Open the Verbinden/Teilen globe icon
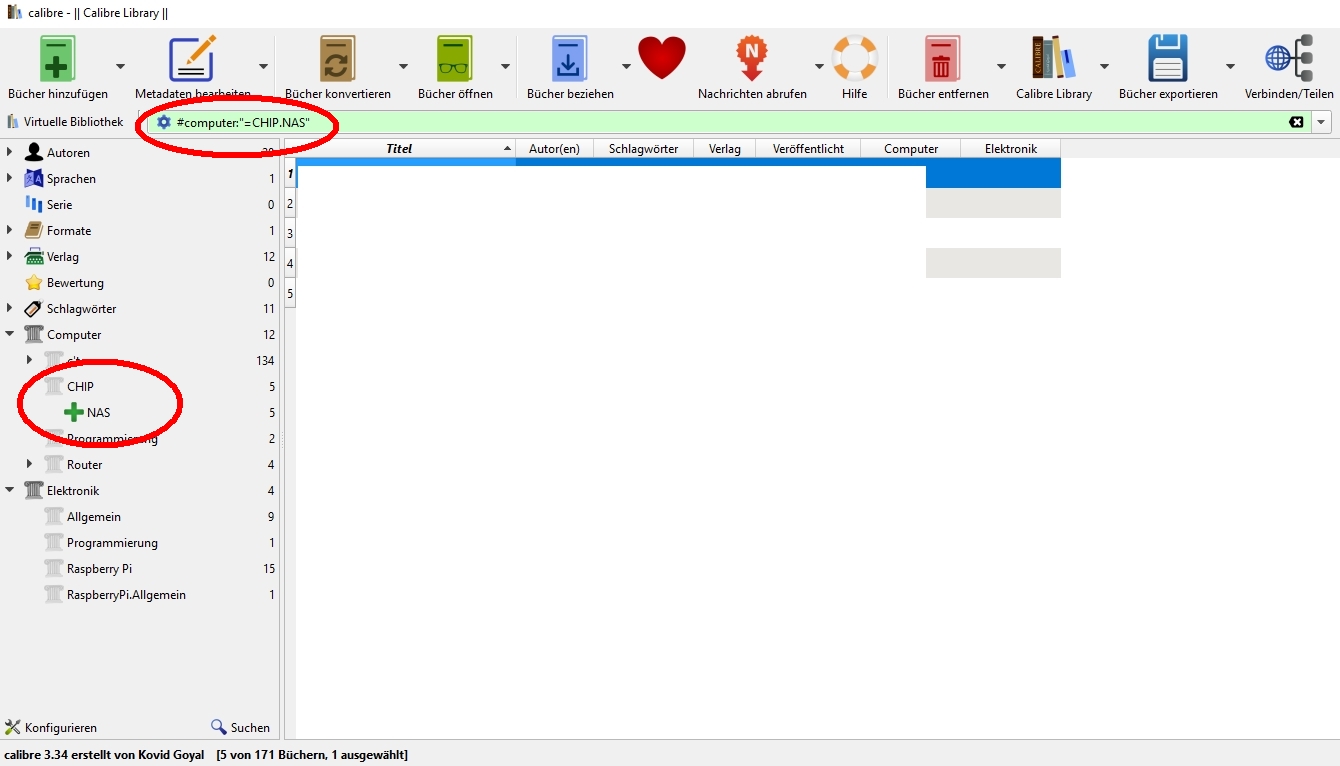Image resolution: width=1340 pixels, height=766 pixels. [1288, 59]
